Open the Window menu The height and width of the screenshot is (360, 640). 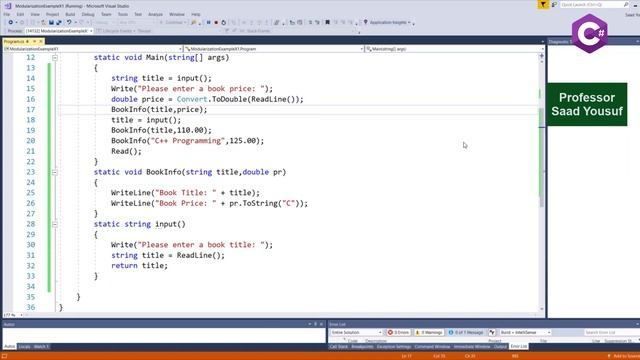click(177, 14)
